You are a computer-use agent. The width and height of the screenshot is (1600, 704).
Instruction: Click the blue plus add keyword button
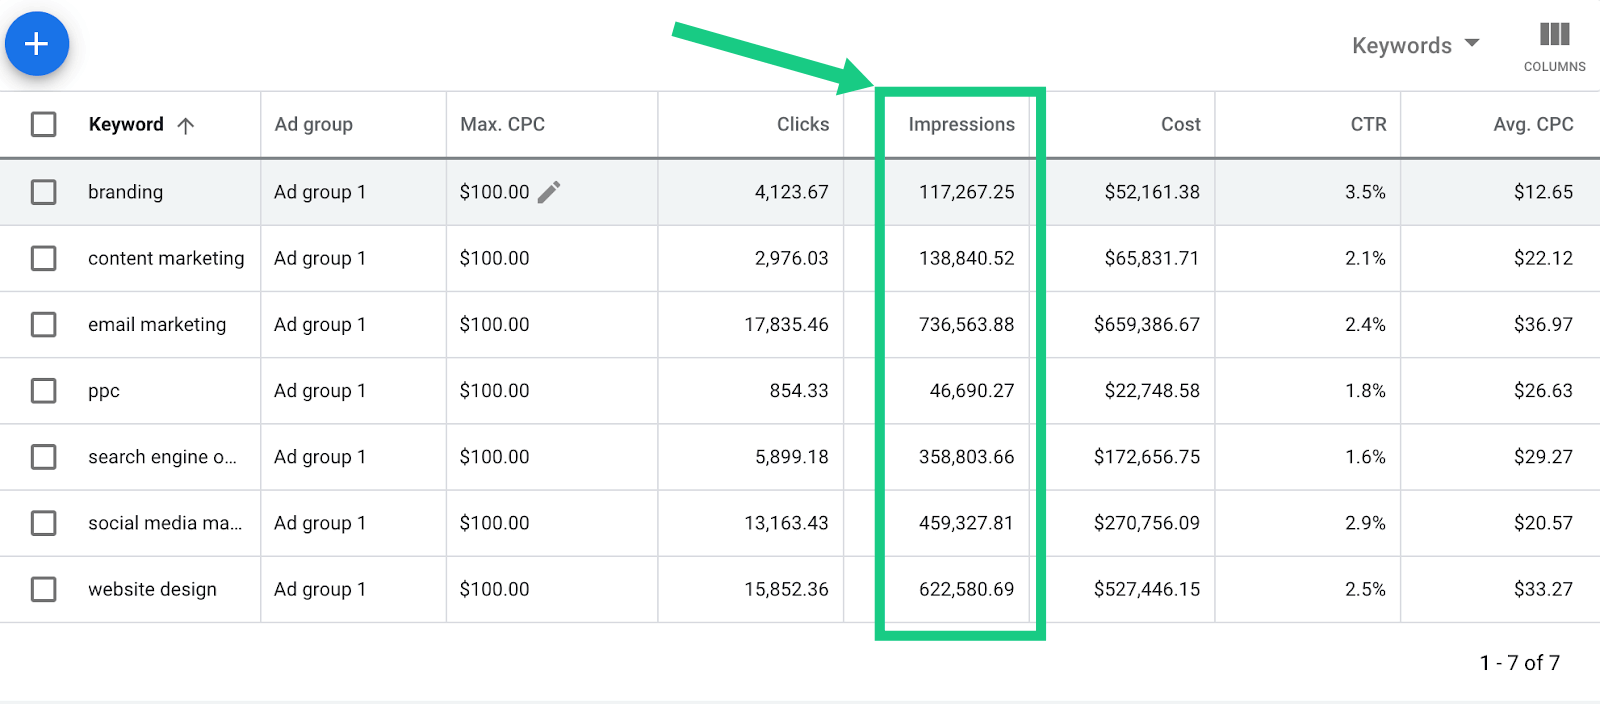point(37,44)
